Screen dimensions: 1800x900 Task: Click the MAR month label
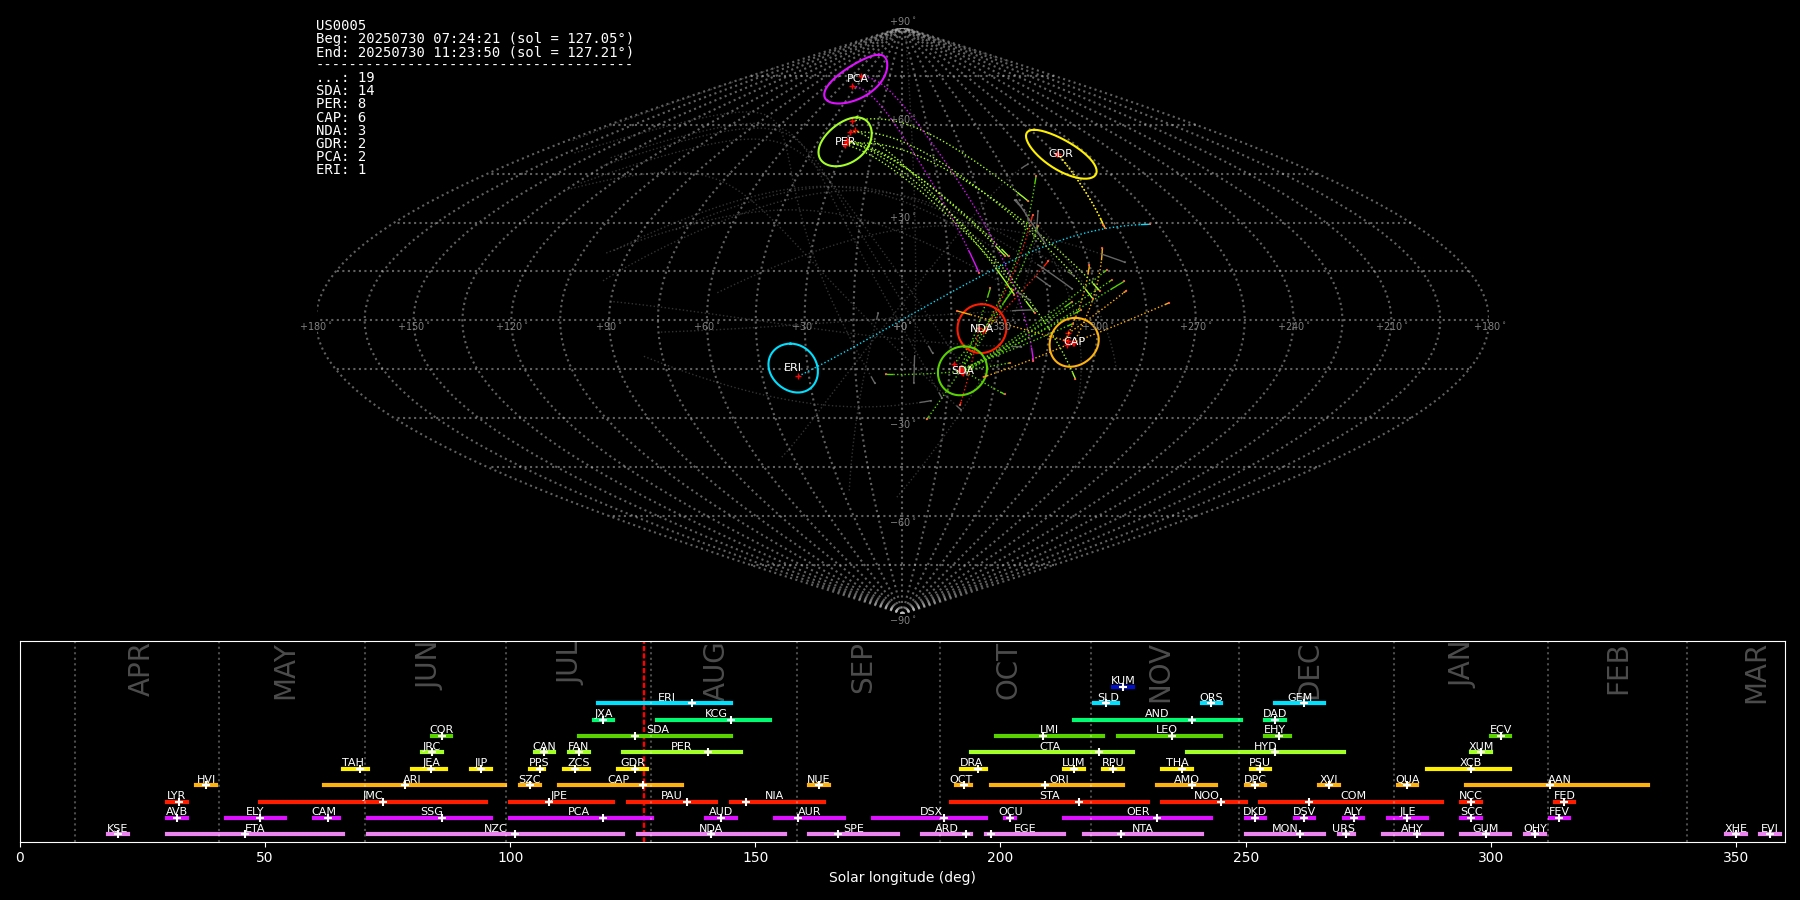tap(1756, 674)
